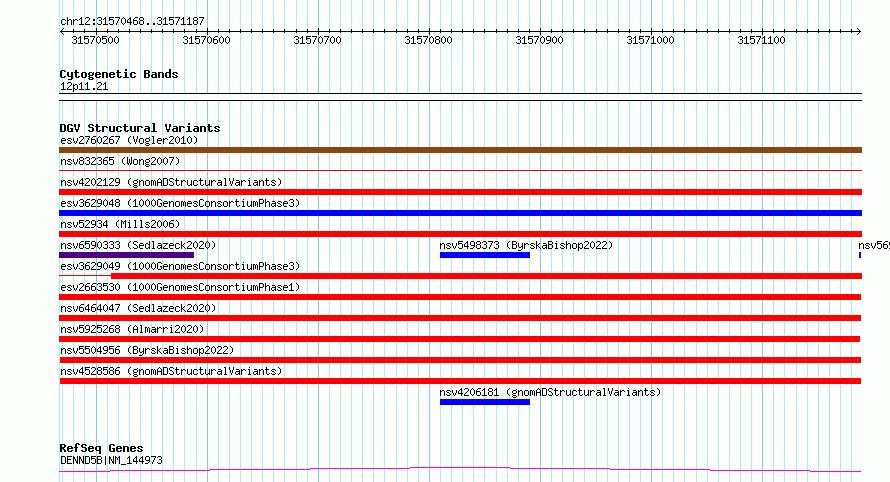Screen dimensions: 890x482
Task: Click the esv2760267 (Vogler2010) variant label
Action: [x=129, y=140]
